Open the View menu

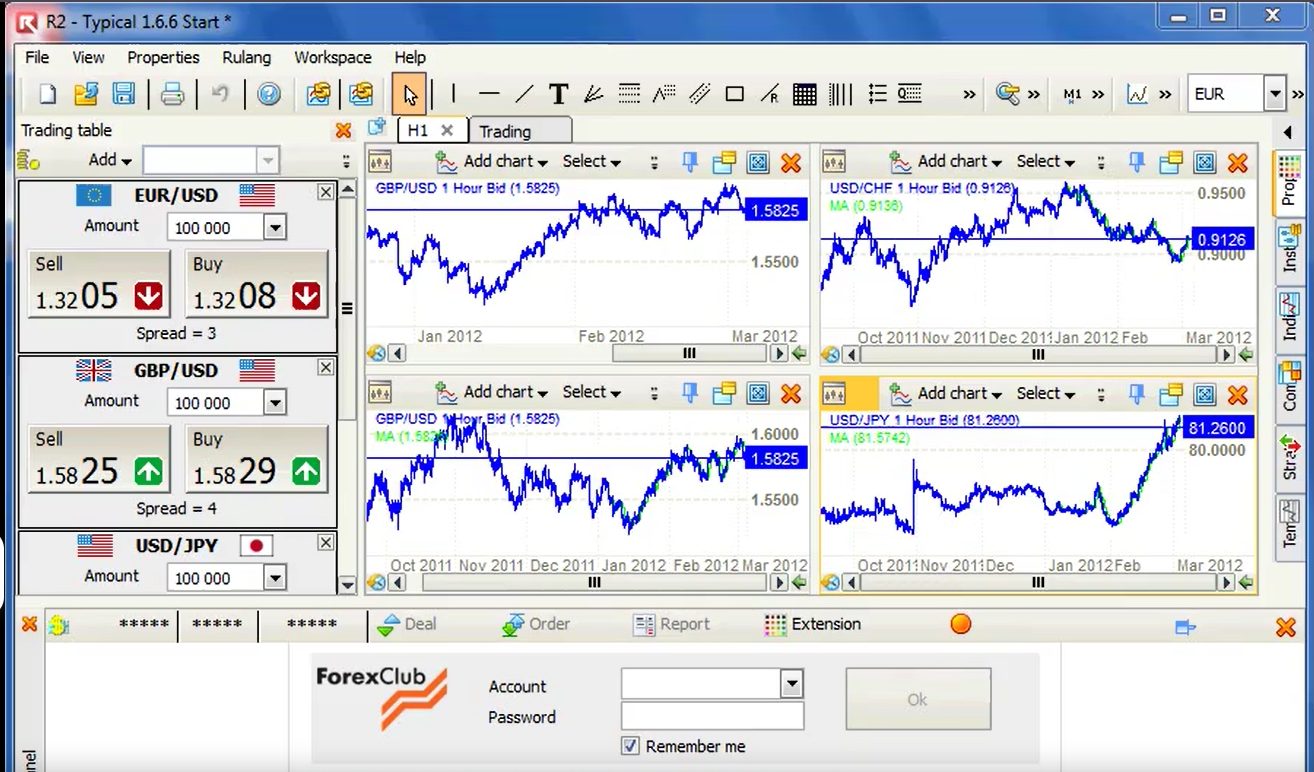coord(88,58)
